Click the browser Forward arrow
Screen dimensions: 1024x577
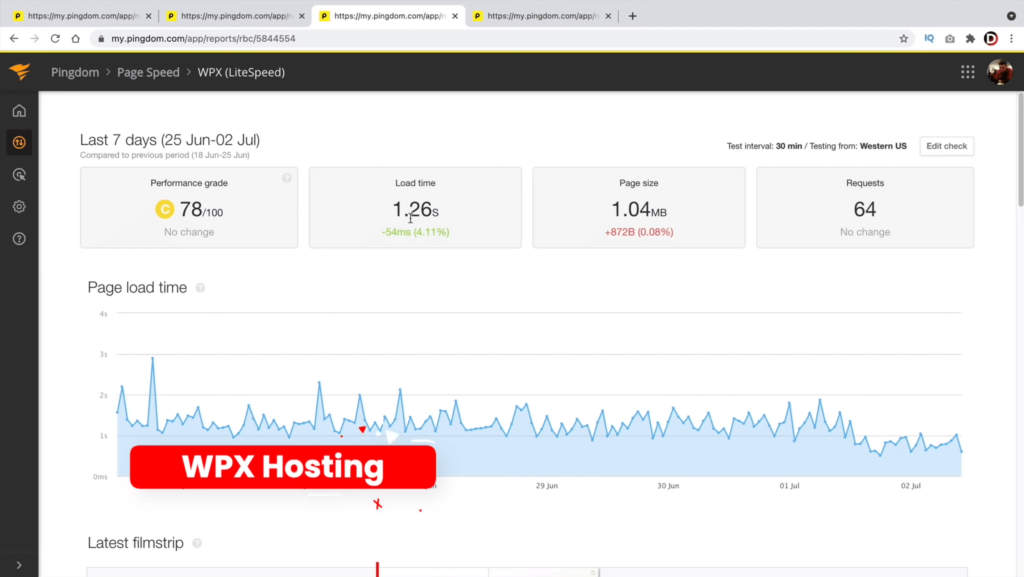35,39
